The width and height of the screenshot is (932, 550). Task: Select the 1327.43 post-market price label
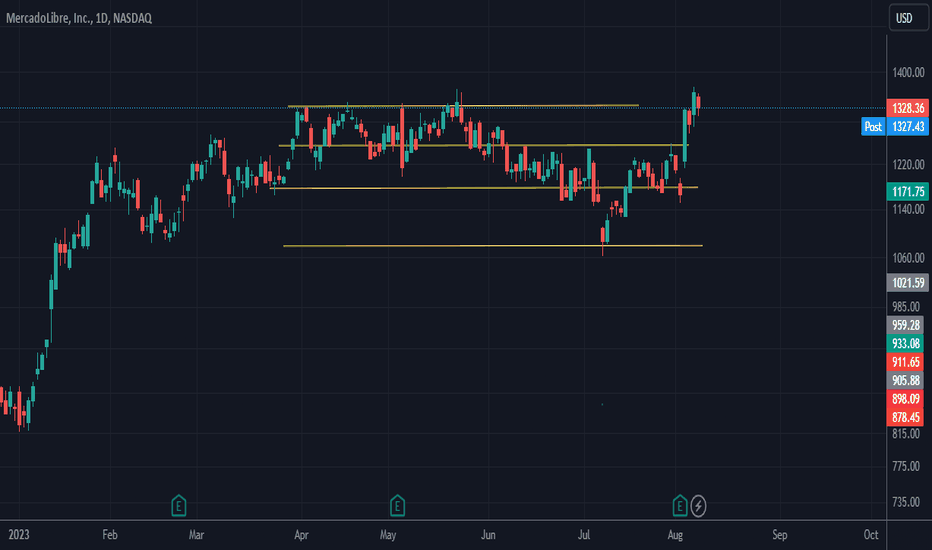point(908,127)
